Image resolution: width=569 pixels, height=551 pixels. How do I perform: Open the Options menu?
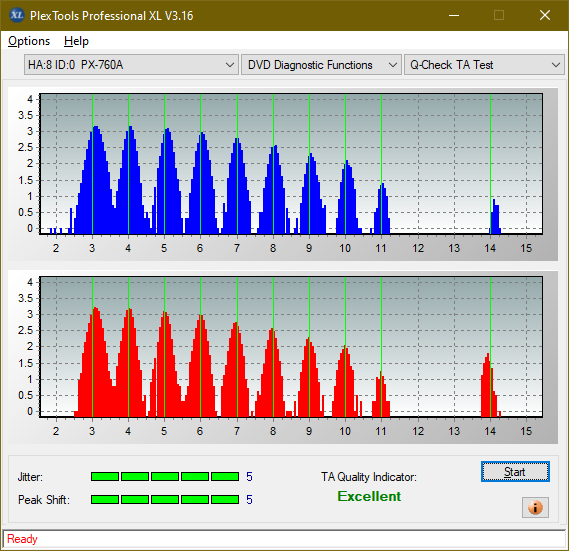(x=29, y=41)
